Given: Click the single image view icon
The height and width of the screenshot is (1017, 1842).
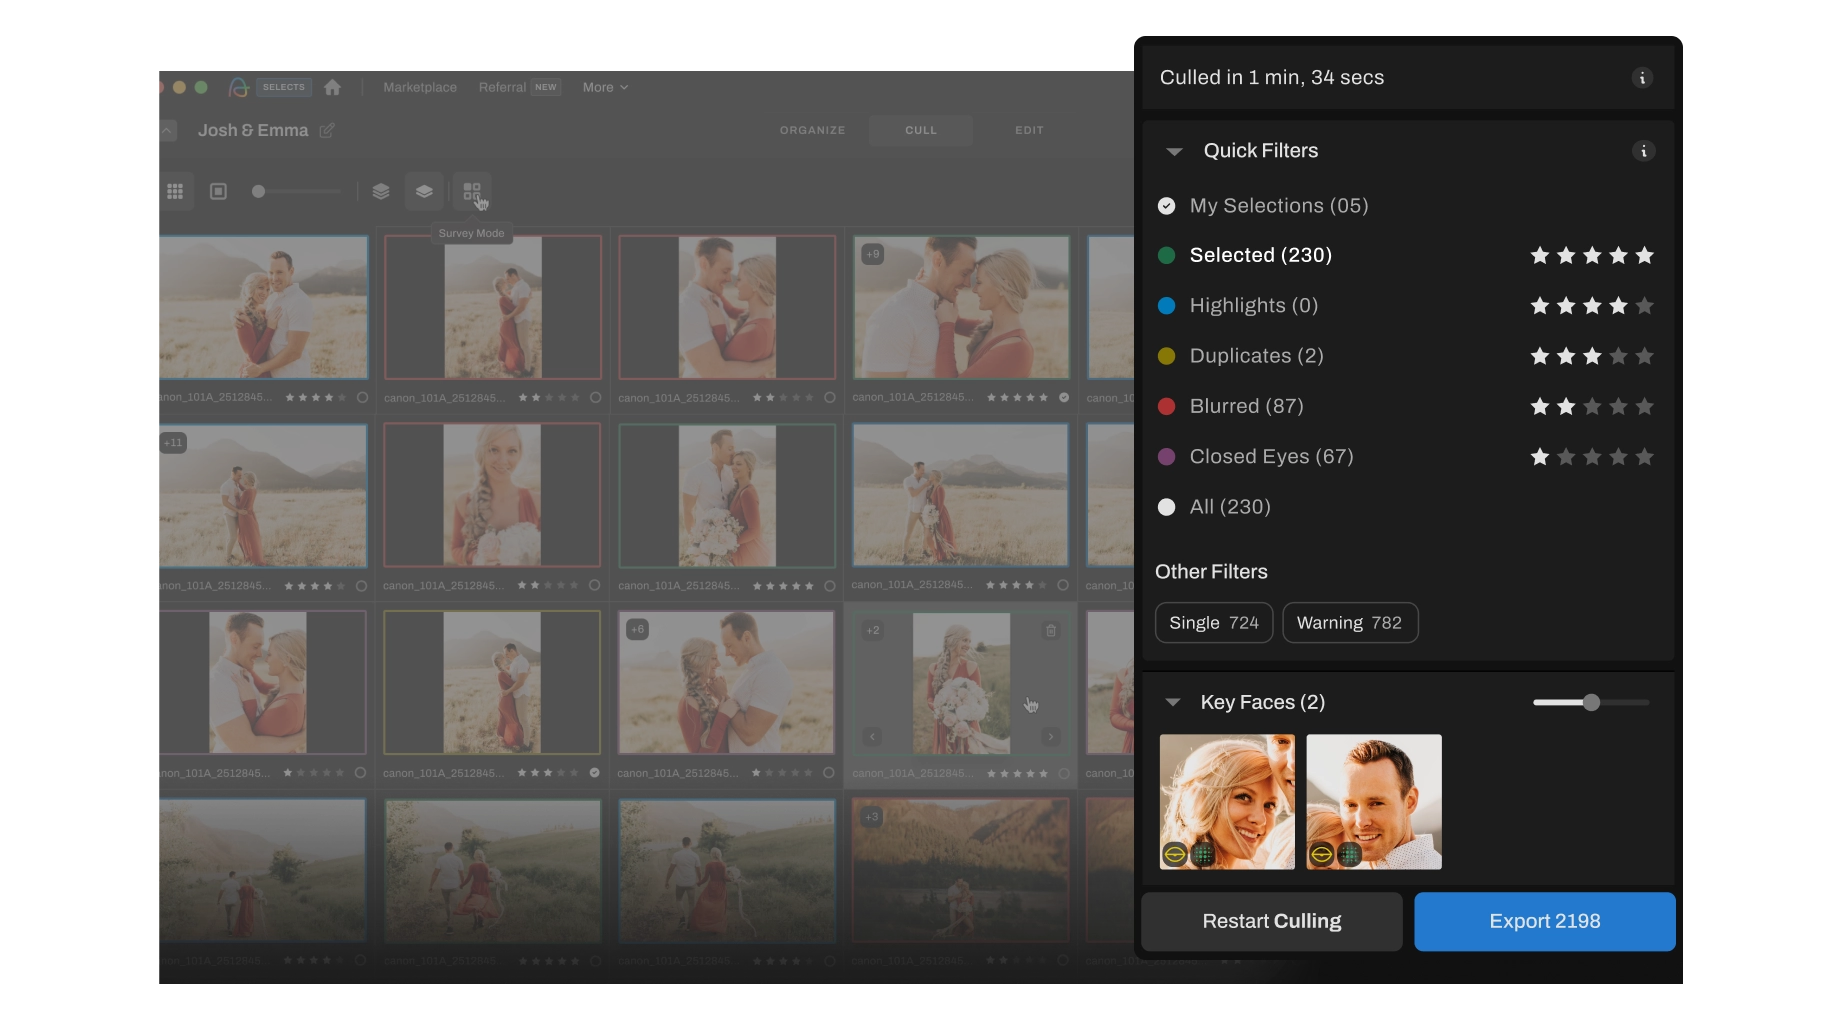Looking at the screenshot, I should pyautogui.click(x=218, y=191).
